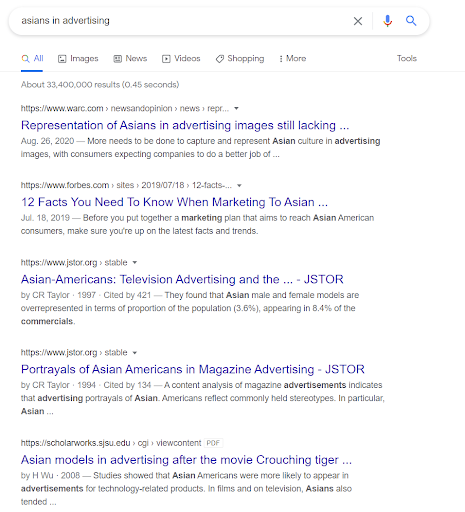Click into the search field containing "asians in advertising"
This screenshot has height=512, width=465.
pyautogui.click(x=180, y=21)
